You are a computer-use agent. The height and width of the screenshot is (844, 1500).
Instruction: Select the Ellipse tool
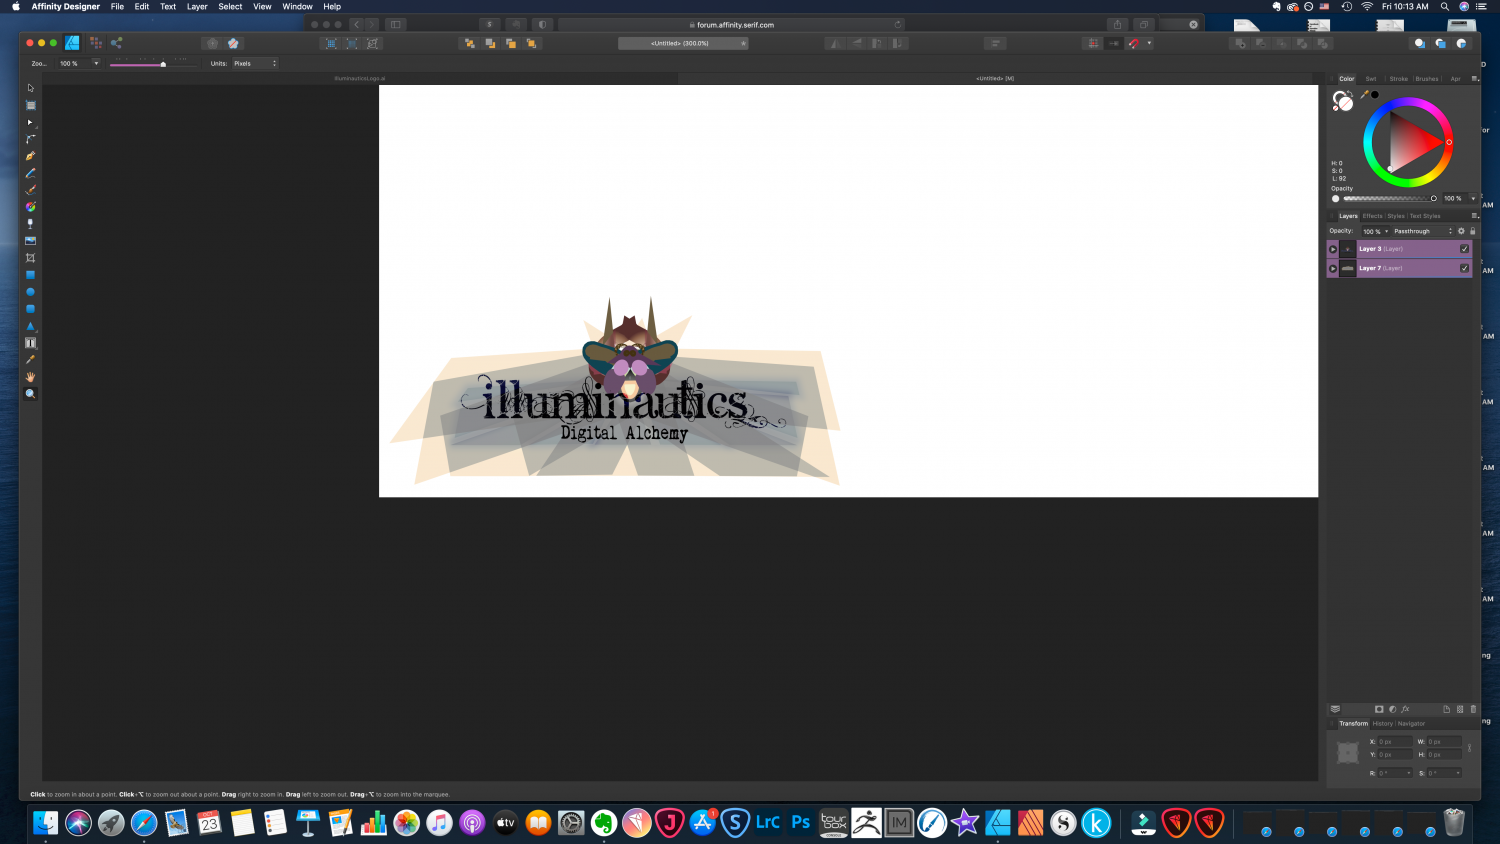(30, 291)
